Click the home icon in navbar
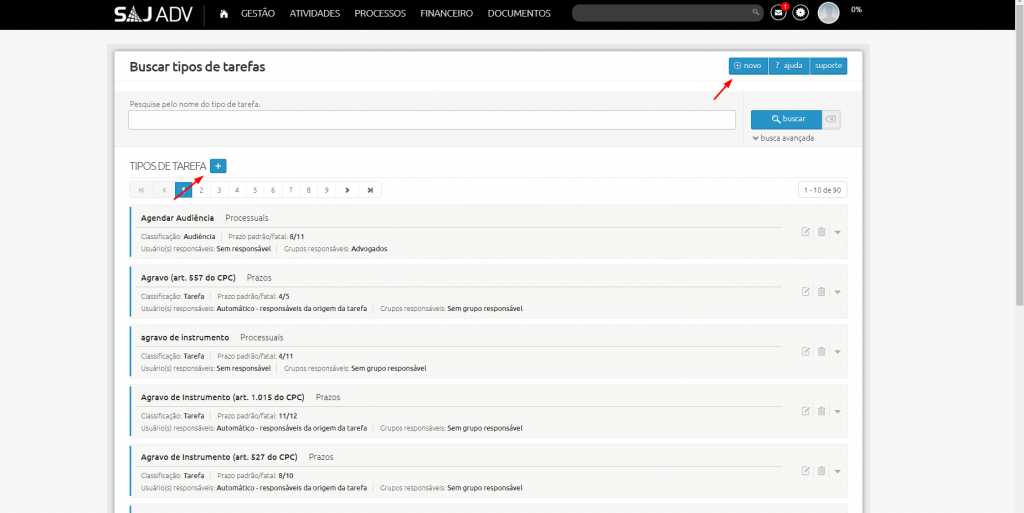Screen dimensions: 1024x513 tap(223, 13)
